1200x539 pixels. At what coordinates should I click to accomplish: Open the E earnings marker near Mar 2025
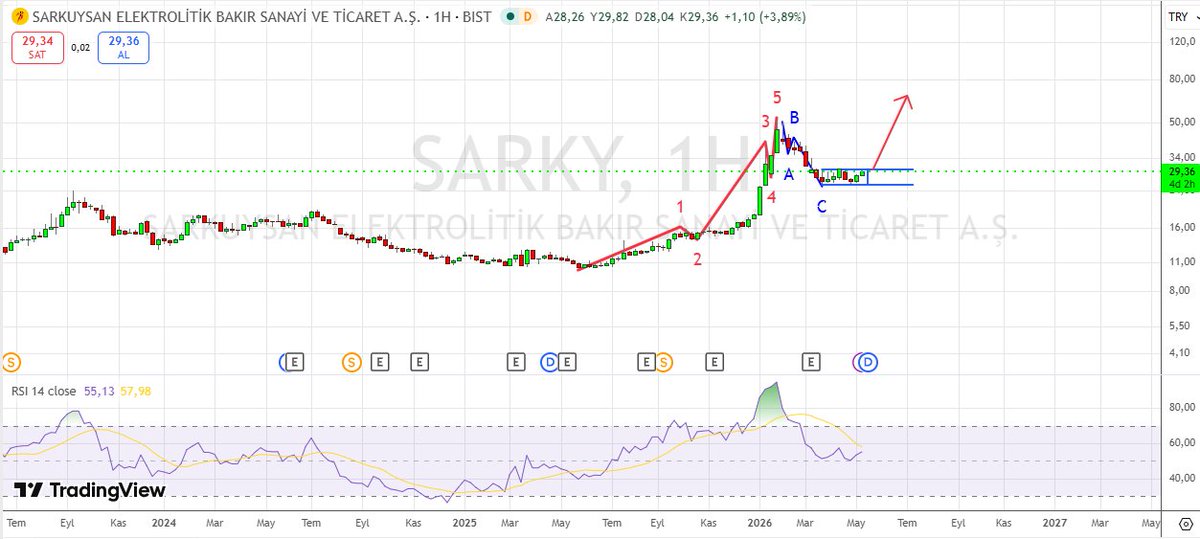pos(516,361)
